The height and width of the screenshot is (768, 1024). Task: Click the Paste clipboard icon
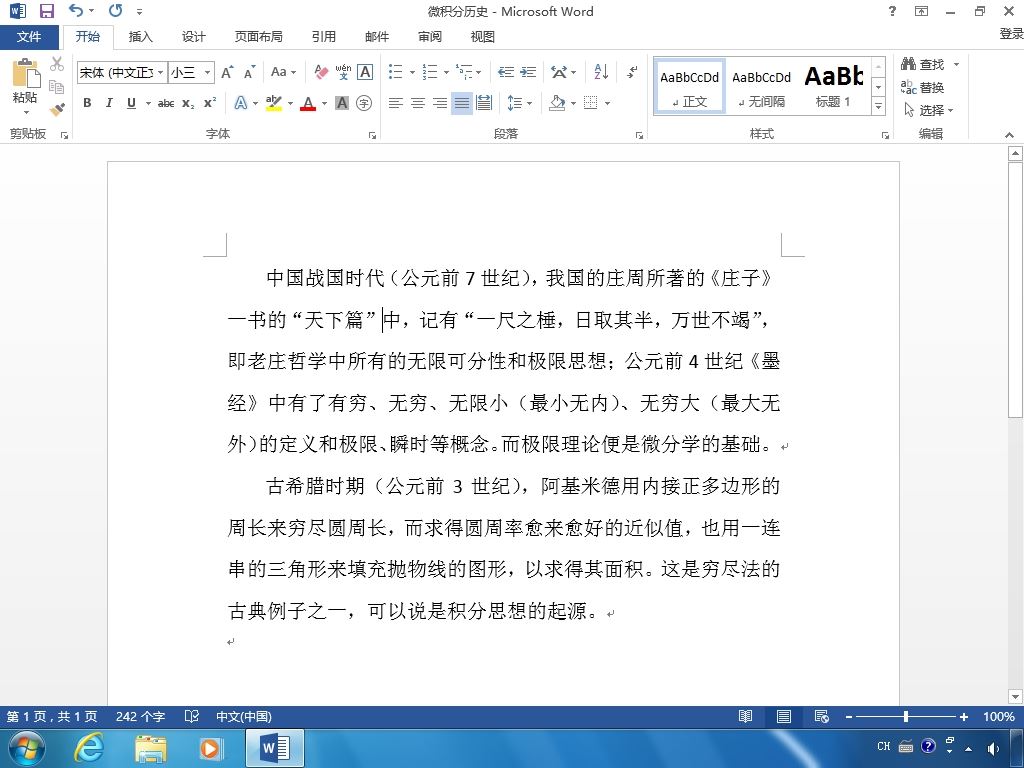pyautogui.click(x=25, y=72)
